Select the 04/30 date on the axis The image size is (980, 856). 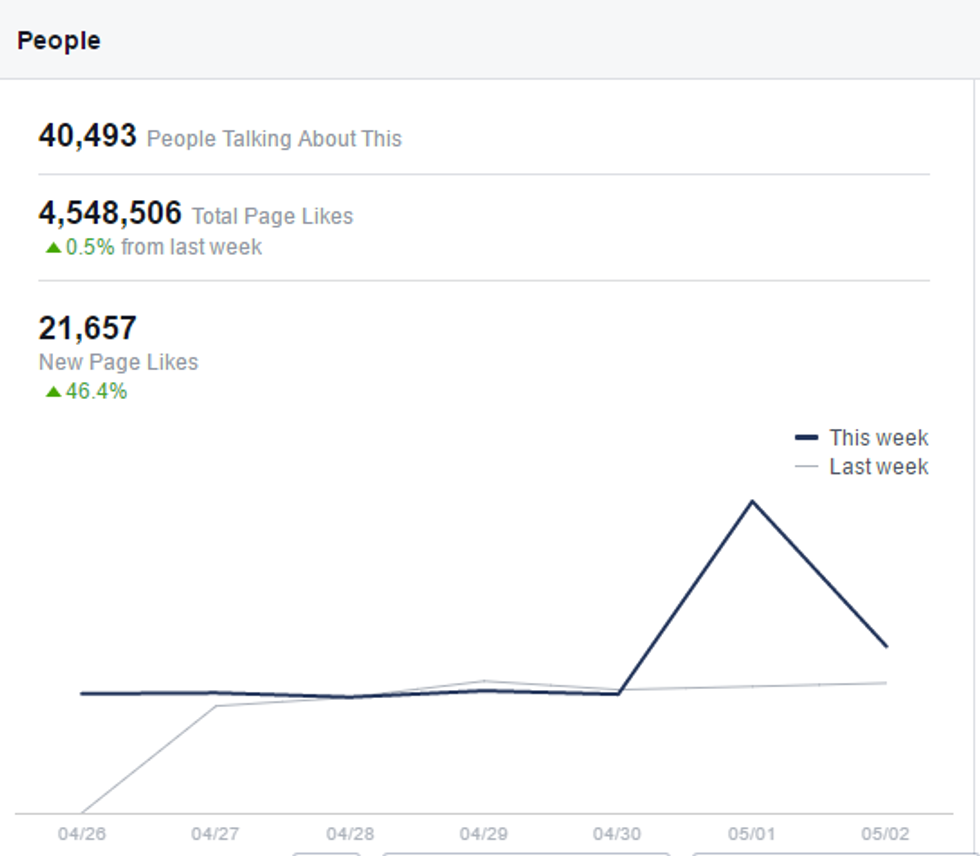(x=618, y=833)
